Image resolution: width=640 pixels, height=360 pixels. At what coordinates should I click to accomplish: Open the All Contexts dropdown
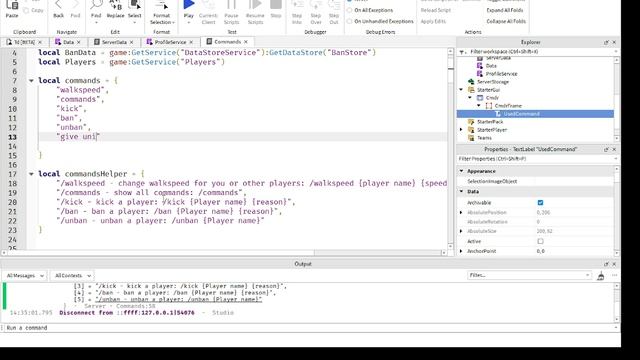(72, 276)
